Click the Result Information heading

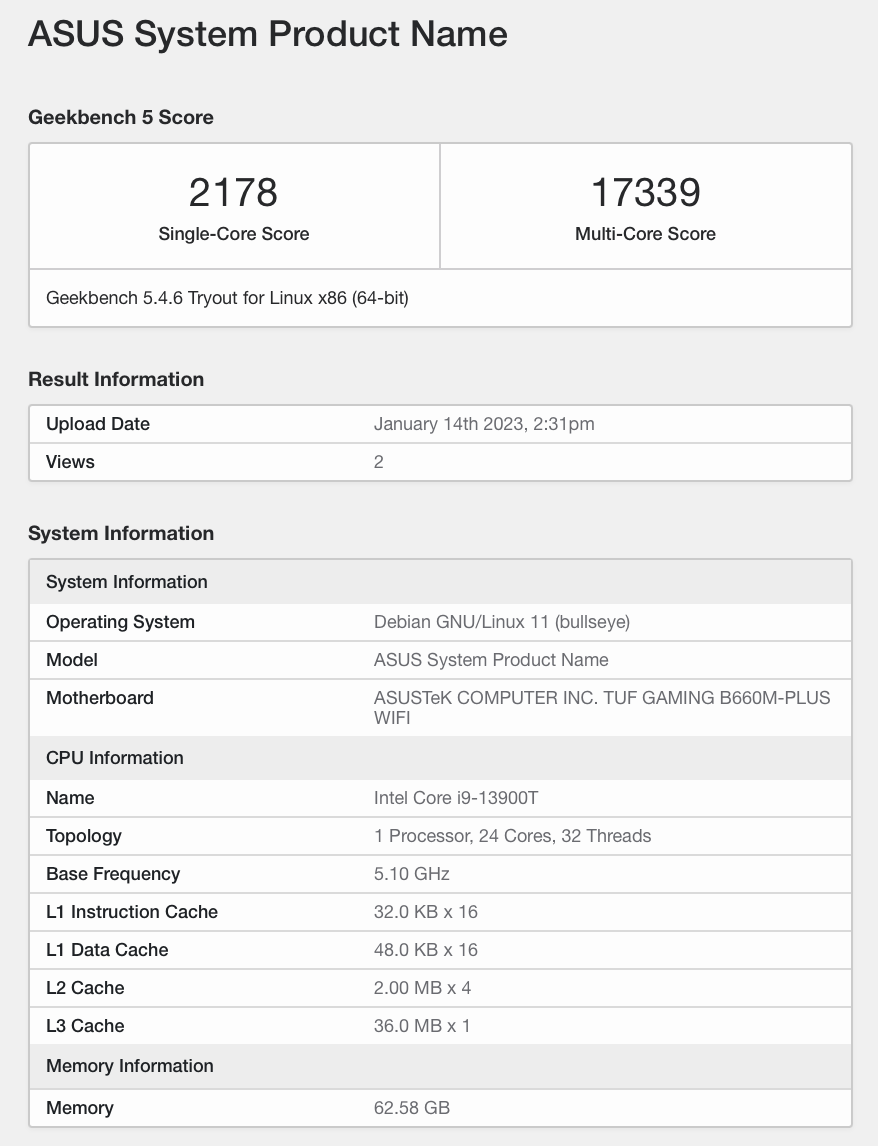tap(116, 379)
